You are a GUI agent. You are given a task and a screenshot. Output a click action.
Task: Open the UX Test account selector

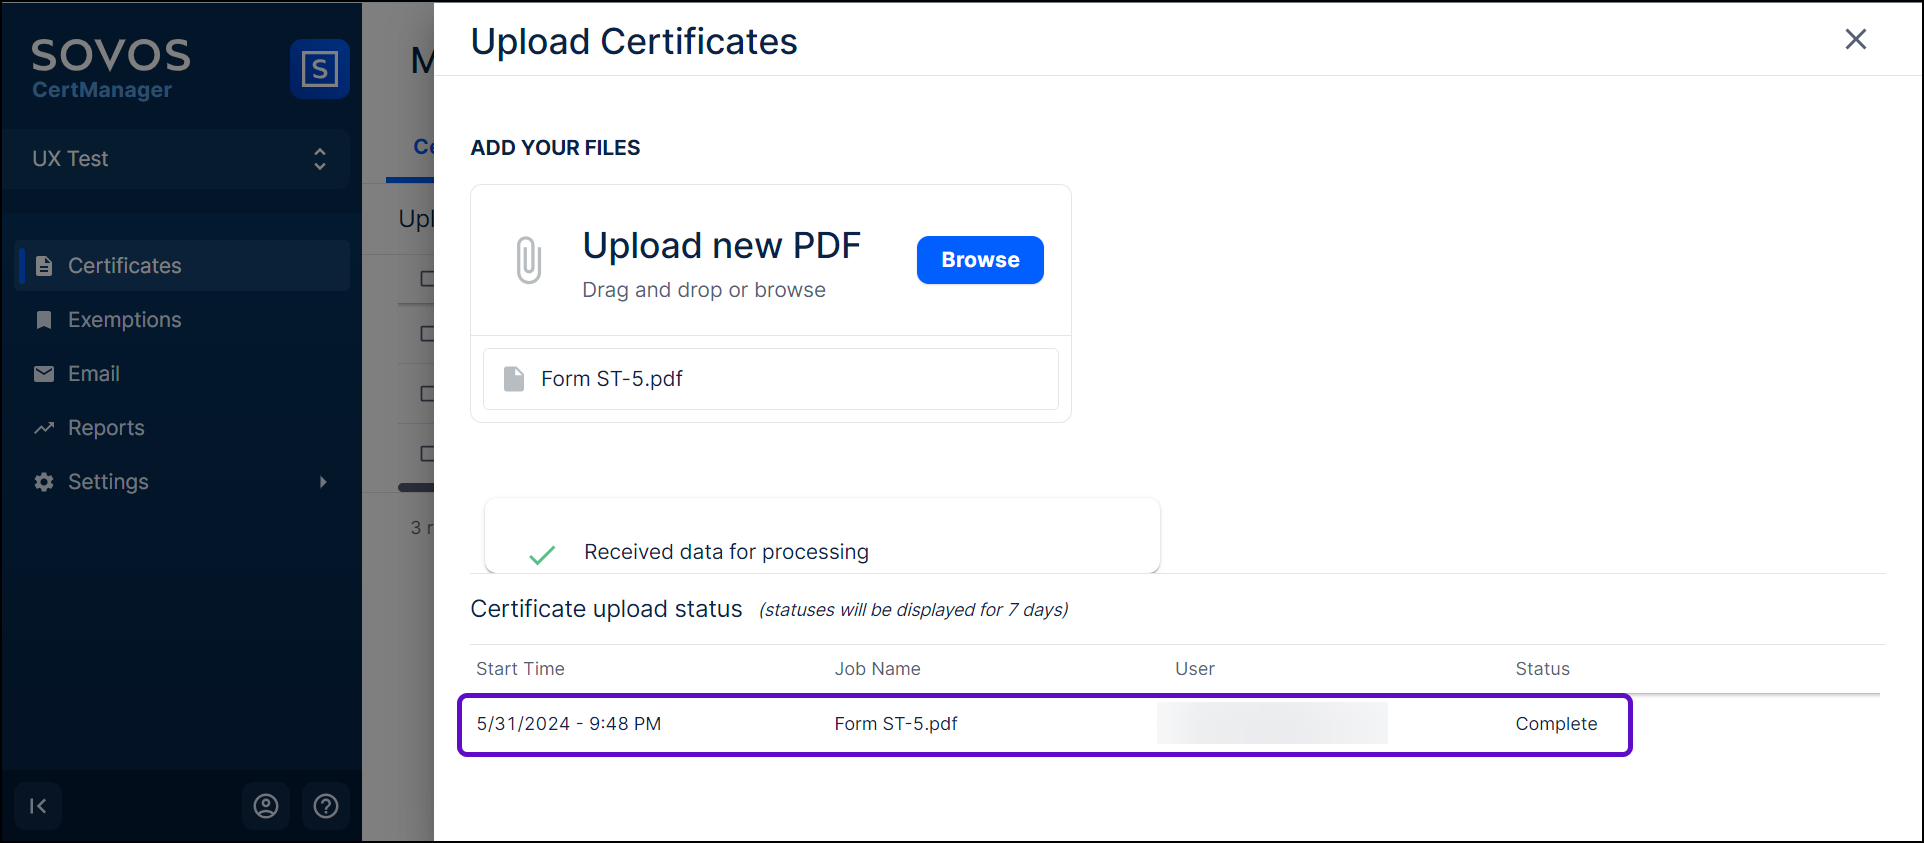click(x=178, y=159)
